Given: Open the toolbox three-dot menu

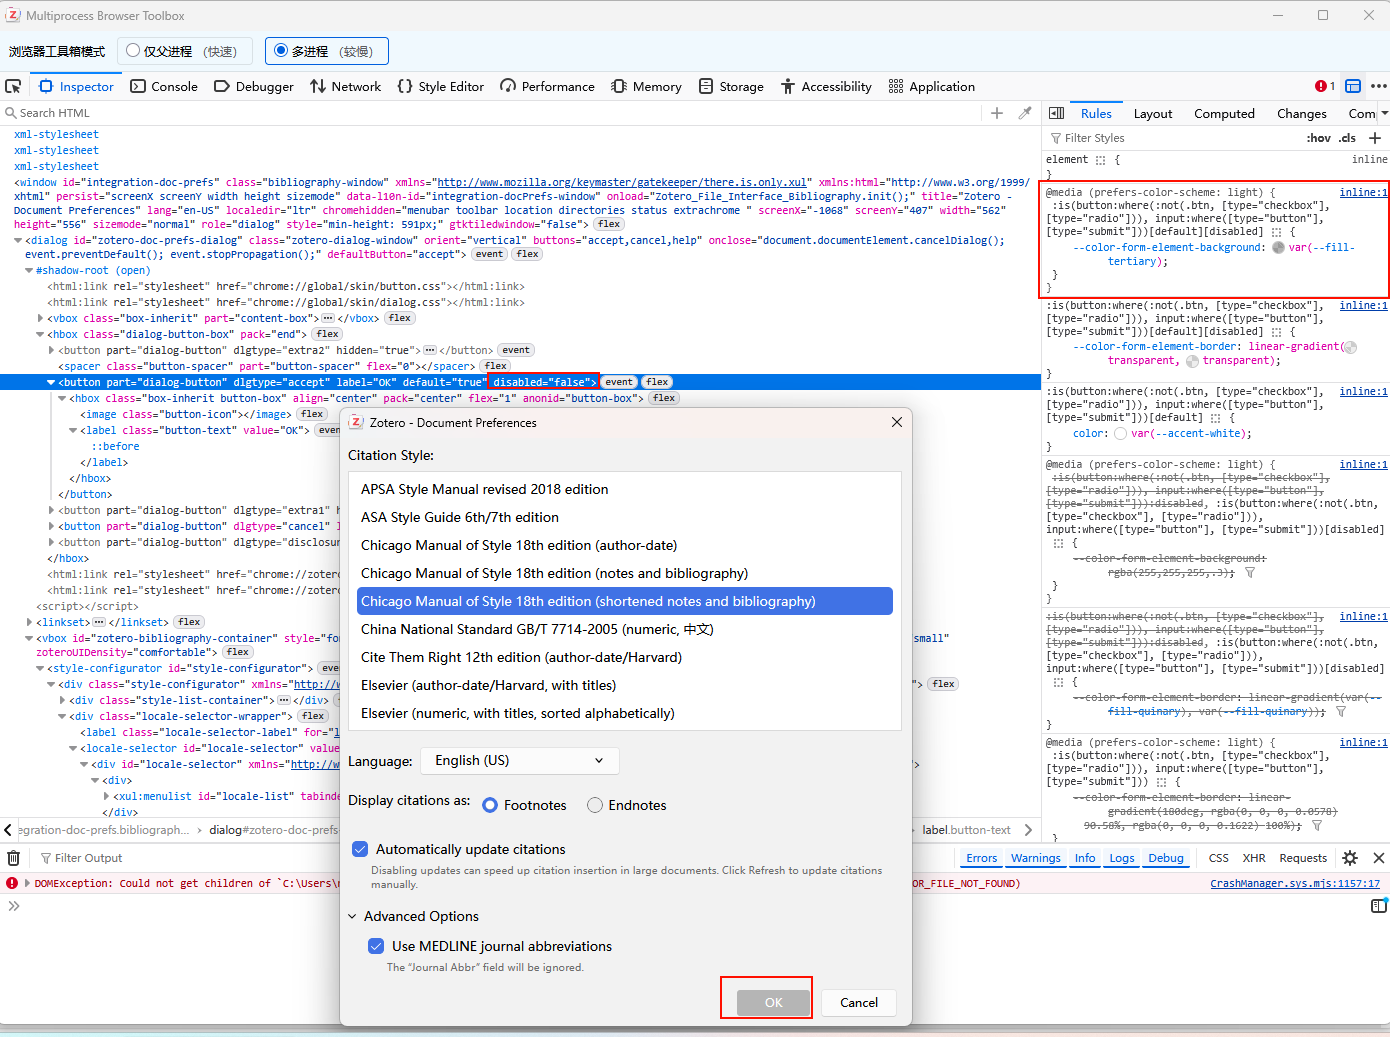Looking at the screenshot, I should (x=1379, y=87).
